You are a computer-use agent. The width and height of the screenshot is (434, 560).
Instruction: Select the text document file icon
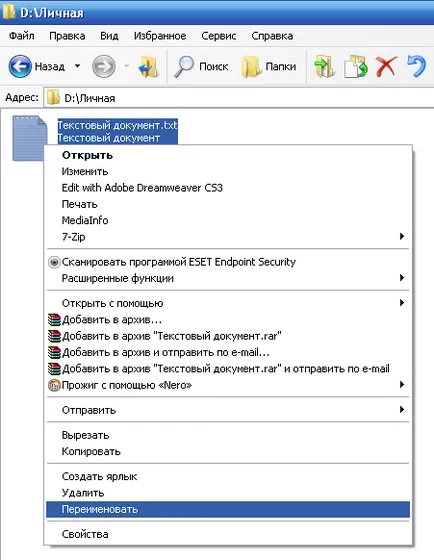[x=30, y=138]
